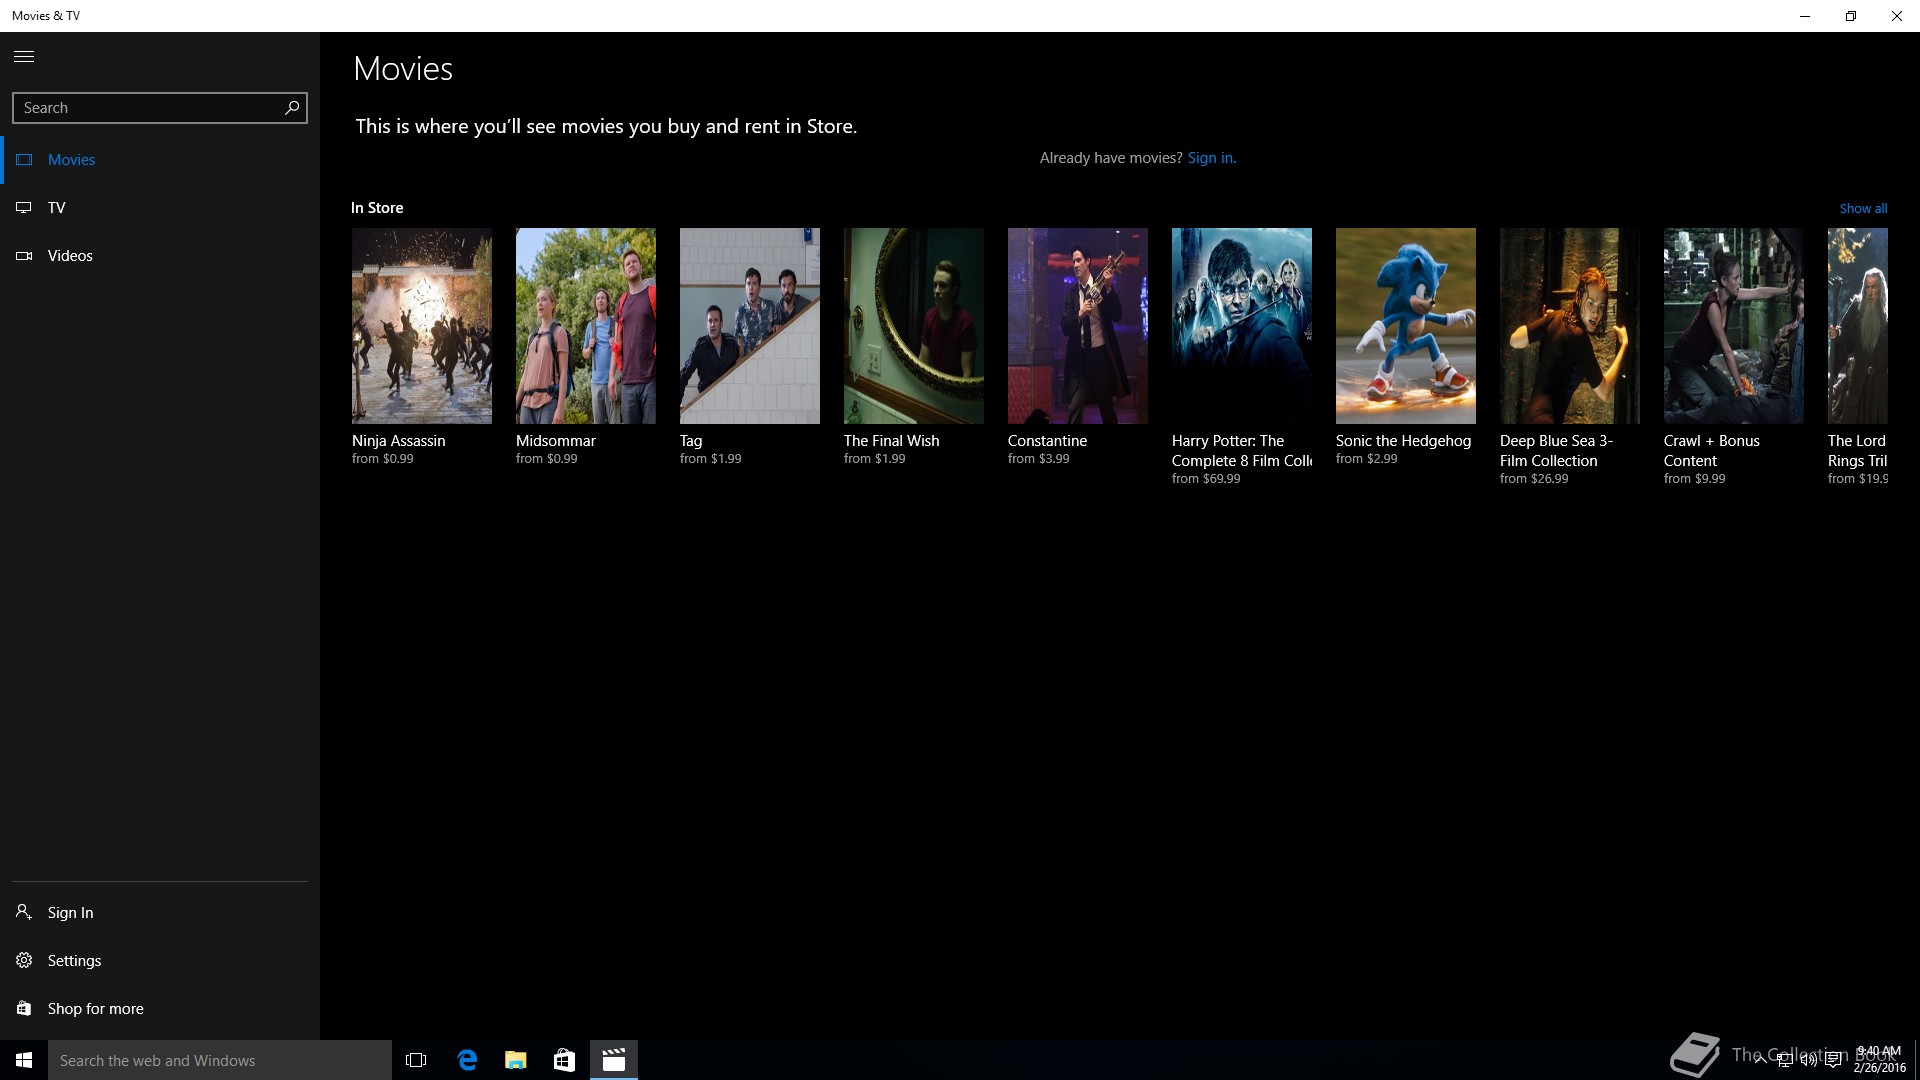
Task: Open the Sonic the Hedgehog movie thumbnail
Action: (1405, 326)
